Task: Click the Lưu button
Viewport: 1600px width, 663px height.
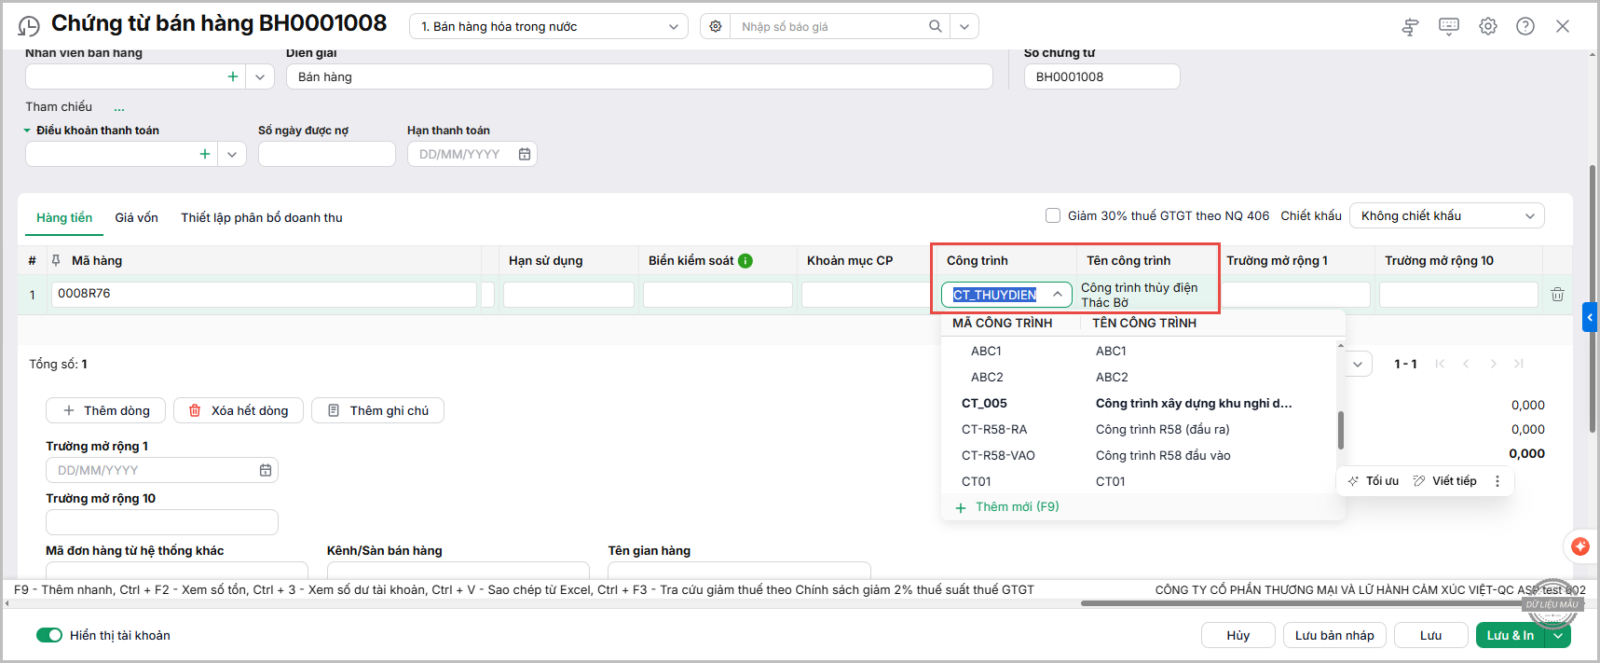Action: point(1431,635)
